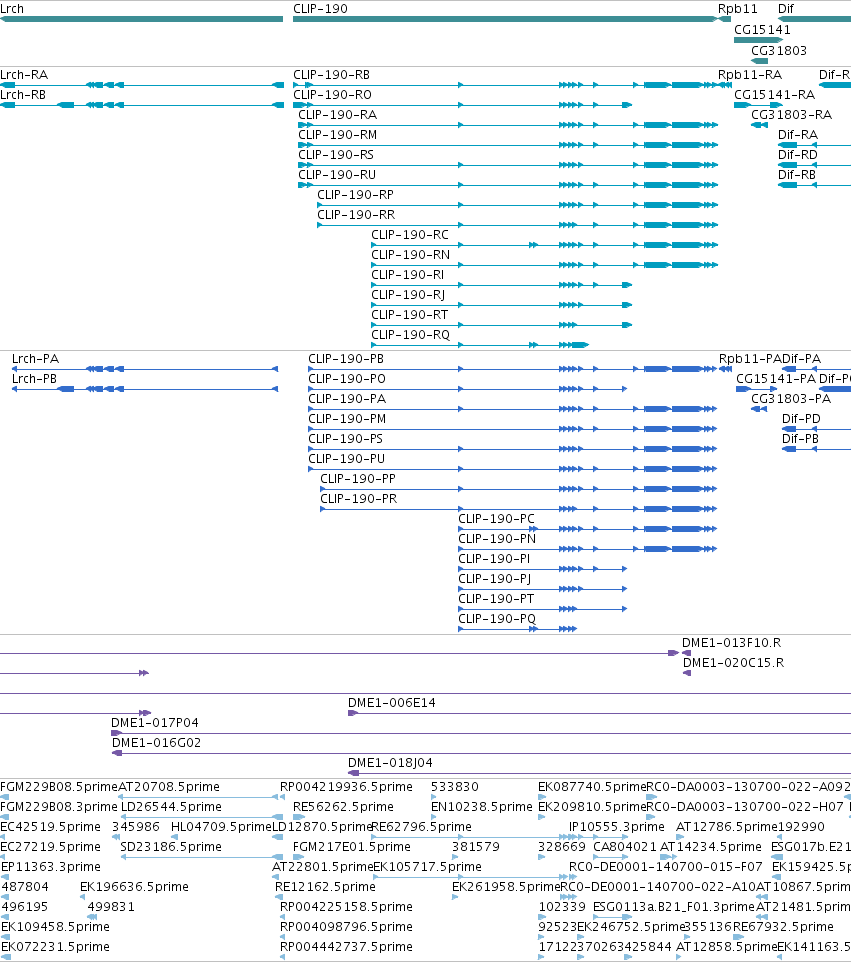
Task: Select protein CLIP-190-PJ
Action: (495, 579)
